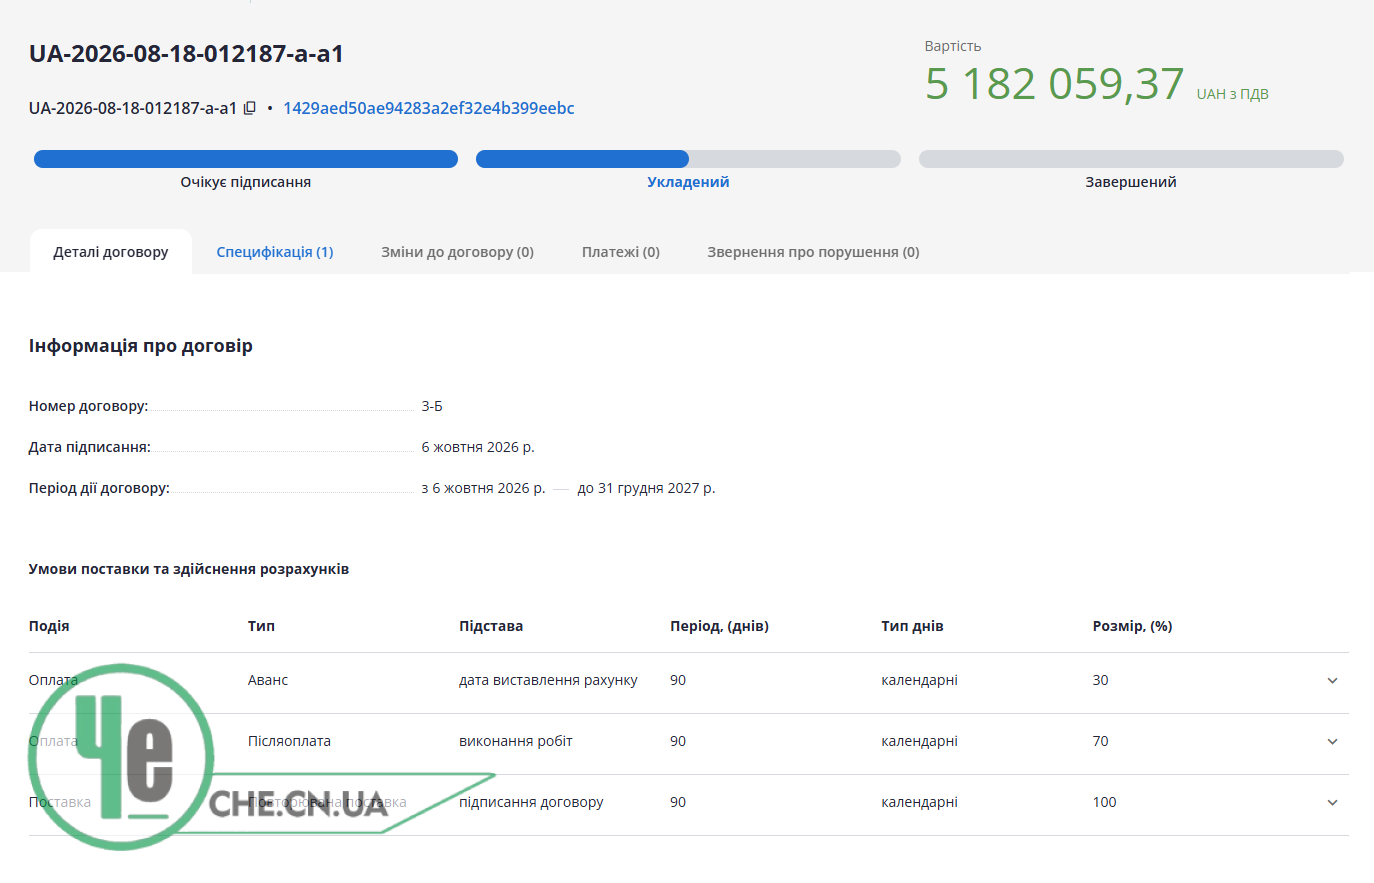Click the 30 percent value
1374x883 pixels.
tap(1100, 680)
